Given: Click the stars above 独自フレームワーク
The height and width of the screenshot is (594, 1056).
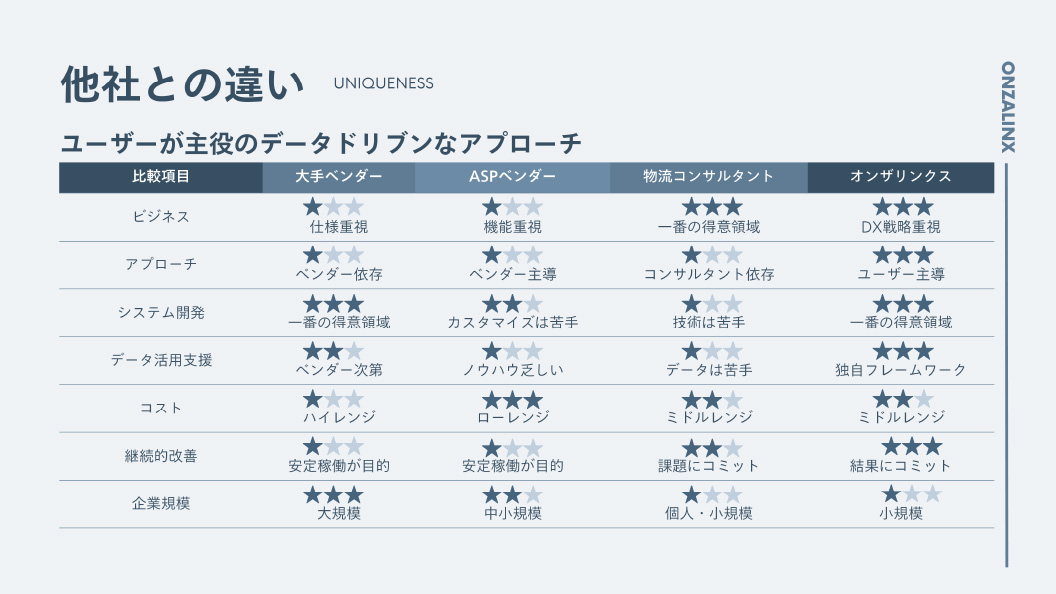Looking at the screenshot, I should click(902, 351).
